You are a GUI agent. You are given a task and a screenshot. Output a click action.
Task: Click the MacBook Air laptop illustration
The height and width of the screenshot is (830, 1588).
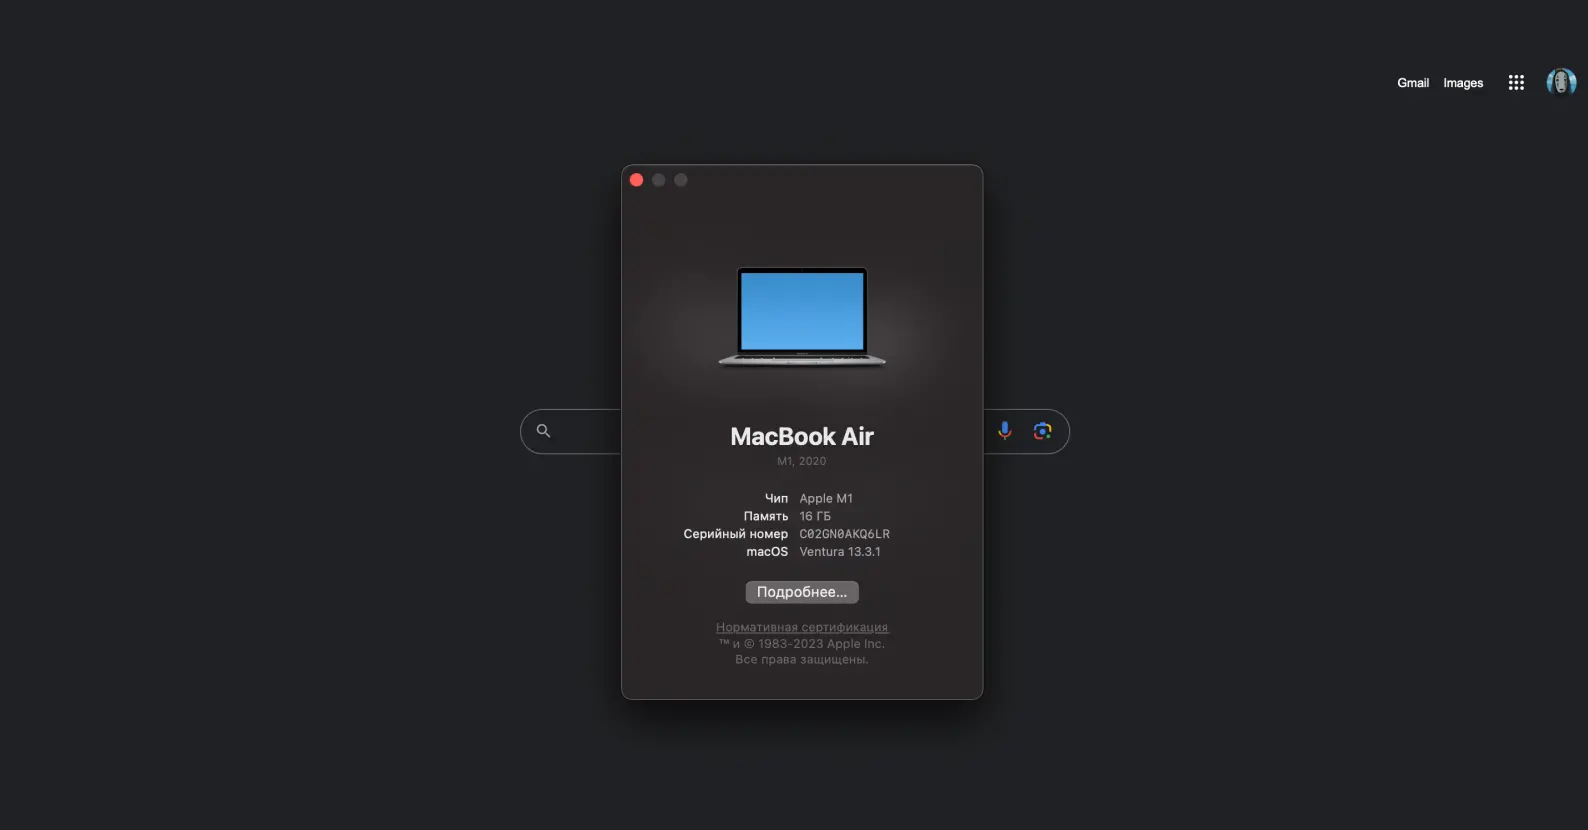pyautogui.click(x=802, y=316)
